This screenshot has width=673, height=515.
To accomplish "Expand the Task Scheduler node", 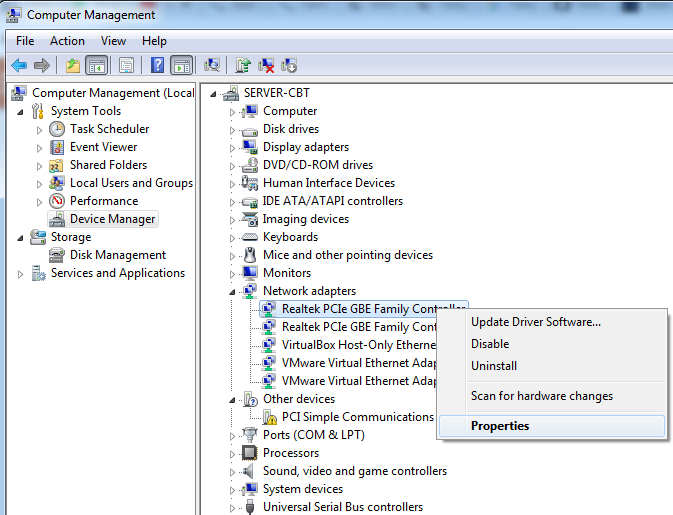I will pos(39,130).
